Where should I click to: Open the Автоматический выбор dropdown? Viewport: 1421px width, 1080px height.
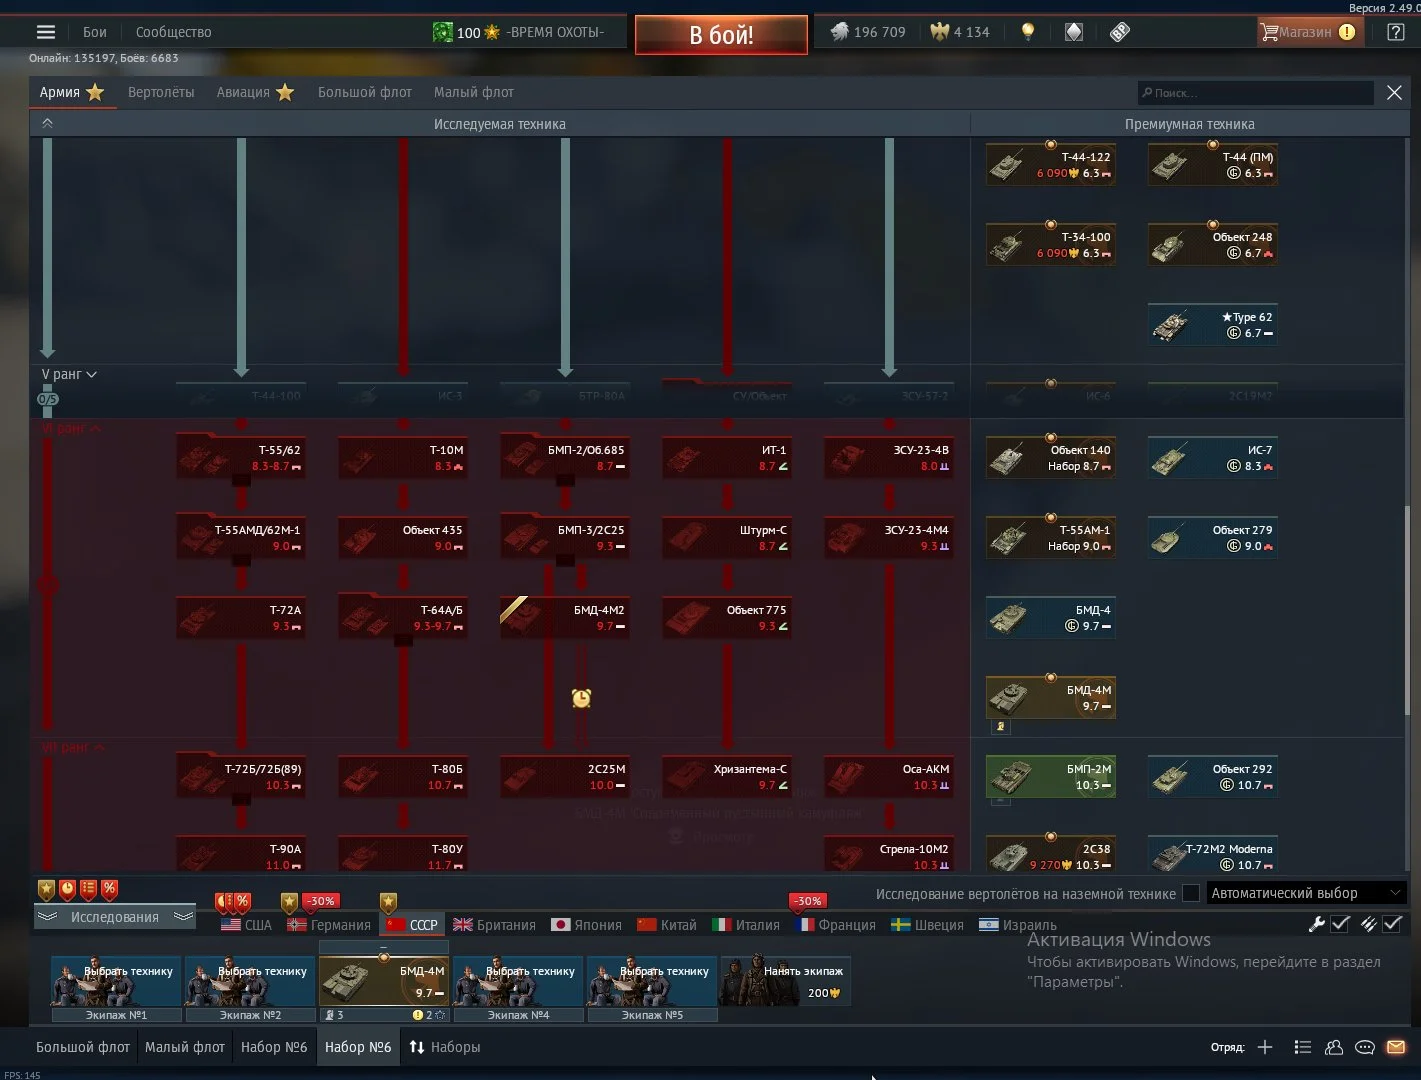pos(1305,893)
